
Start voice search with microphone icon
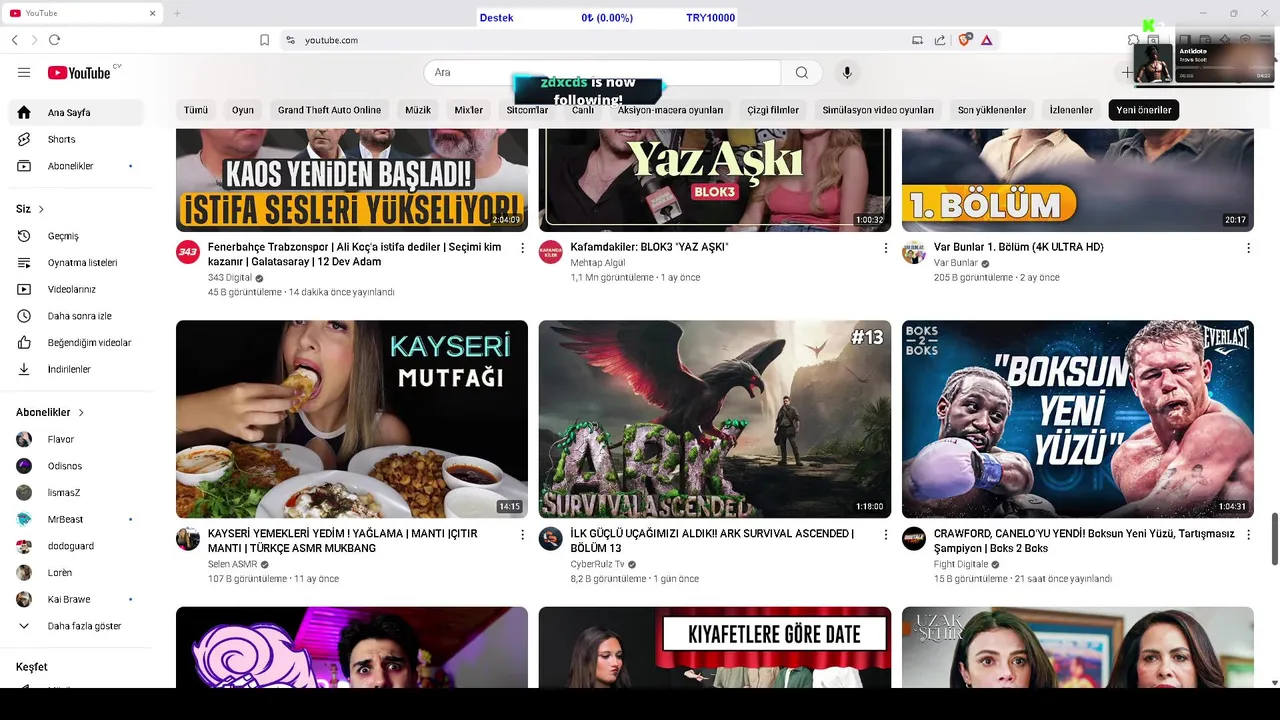point(847,72)
